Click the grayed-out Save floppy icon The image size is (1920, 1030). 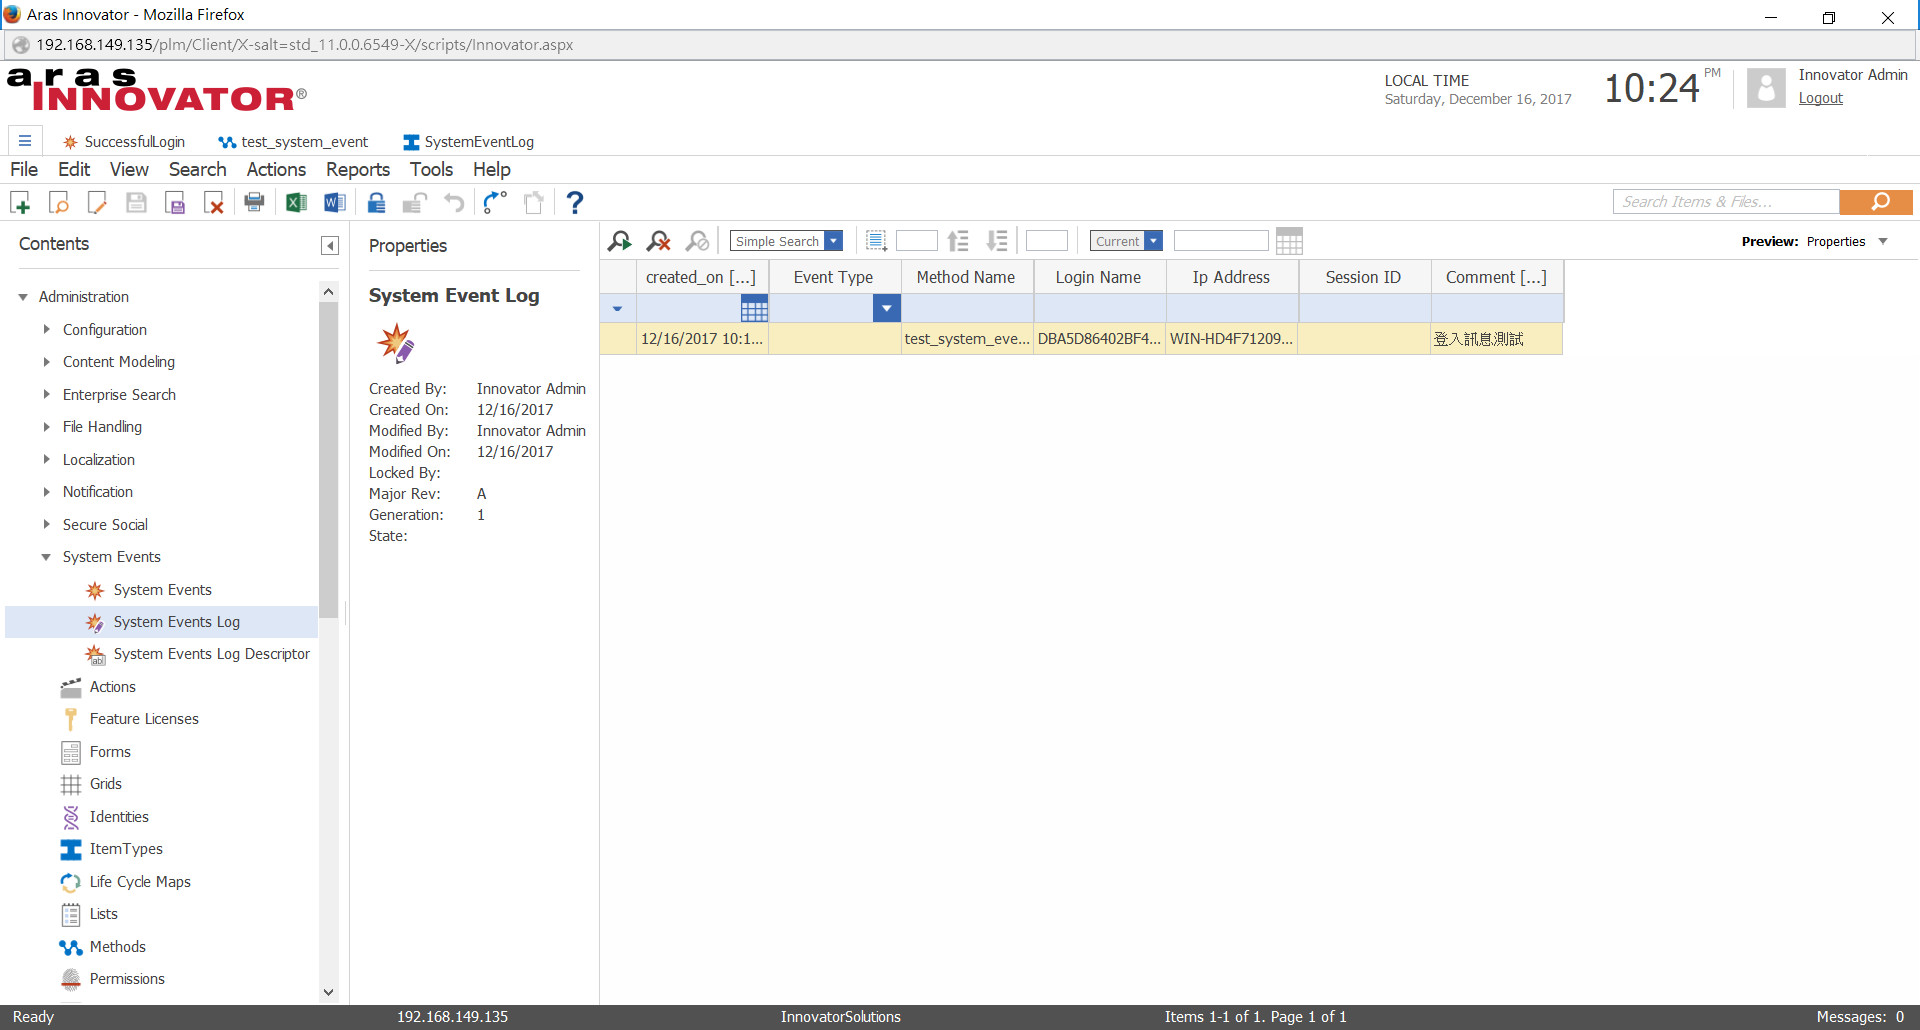(136, 203)
